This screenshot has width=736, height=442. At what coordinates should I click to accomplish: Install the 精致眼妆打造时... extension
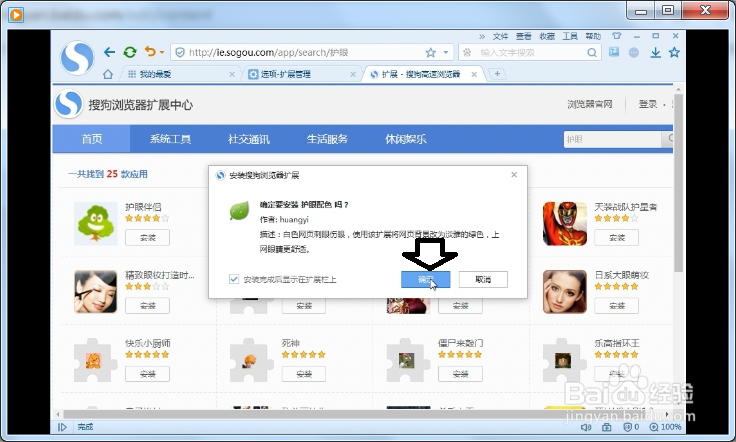point(147,306)
